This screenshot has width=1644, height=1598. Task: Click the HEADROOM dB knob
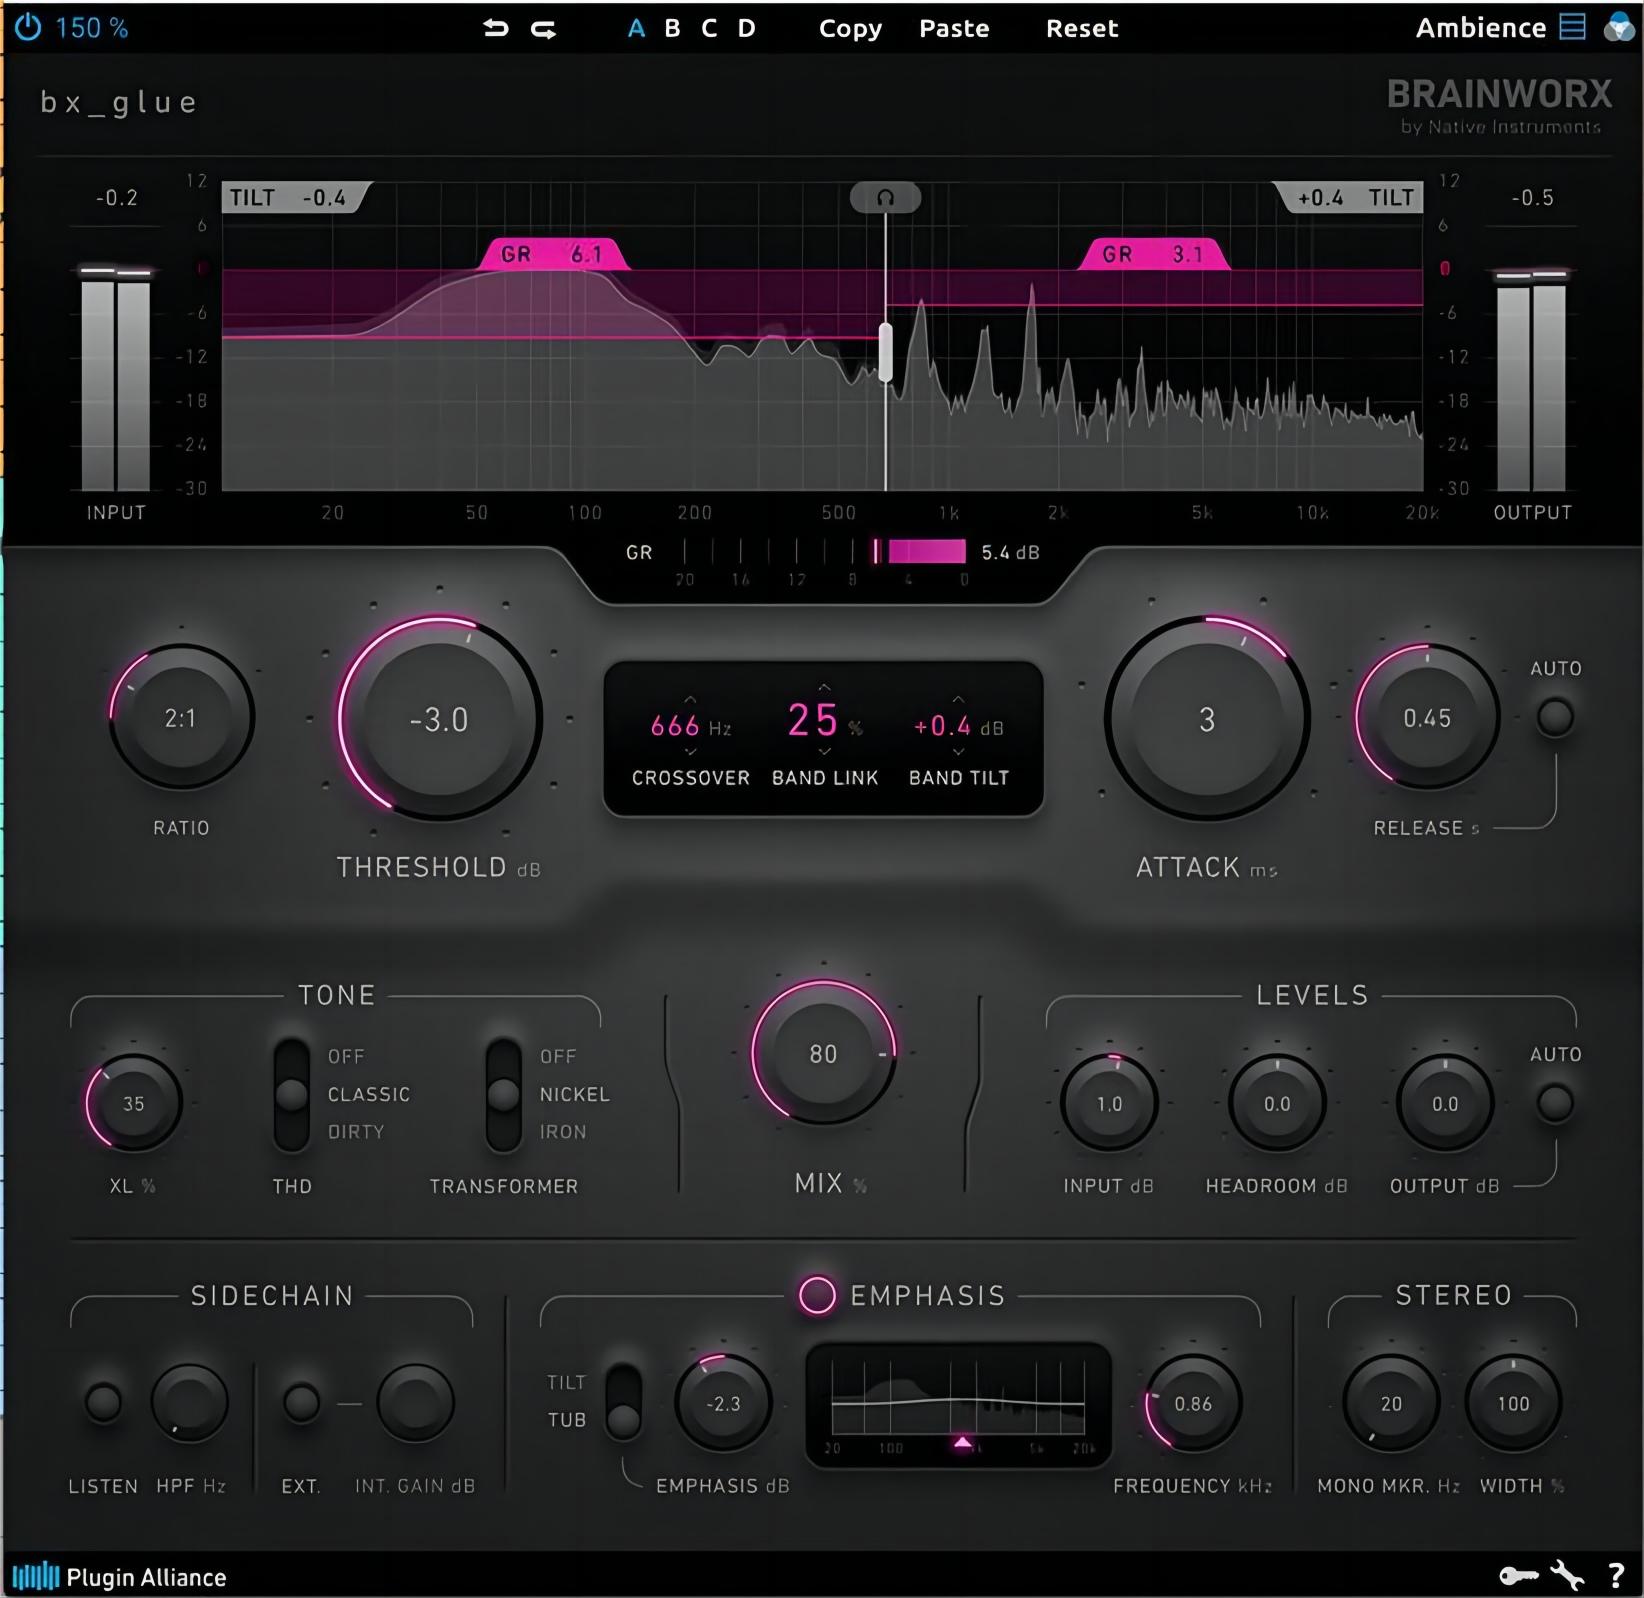click(x=1277, y=1103)
